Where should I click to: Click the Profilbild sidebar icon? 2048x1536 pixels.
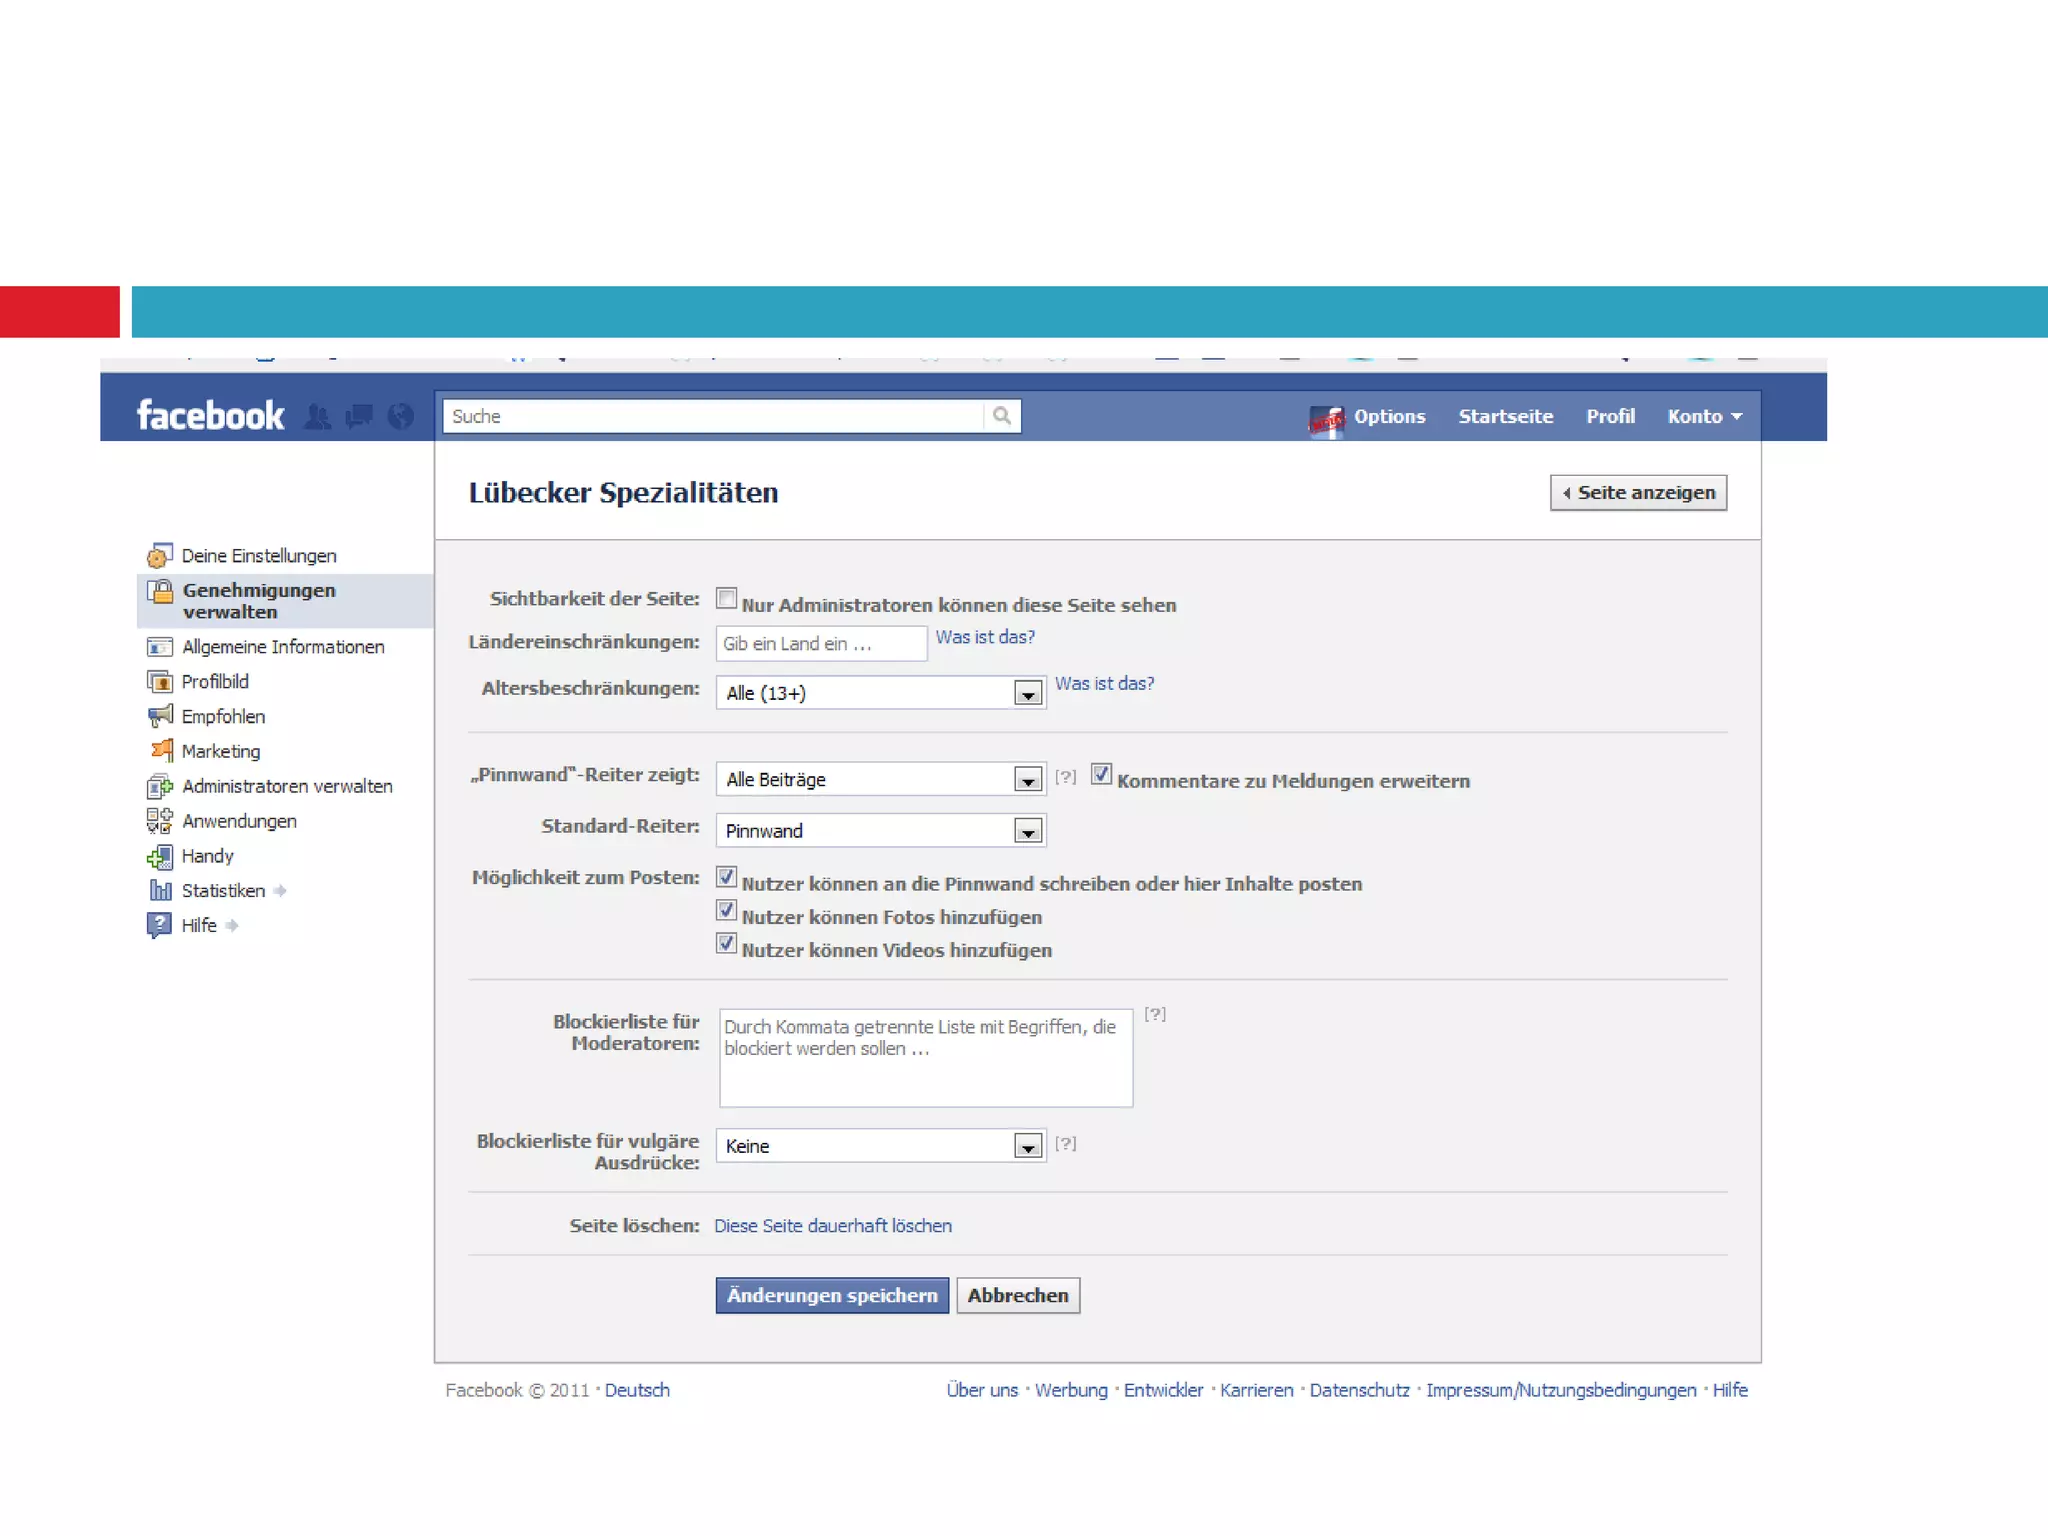pyautogui.click(x=160, y=682)
